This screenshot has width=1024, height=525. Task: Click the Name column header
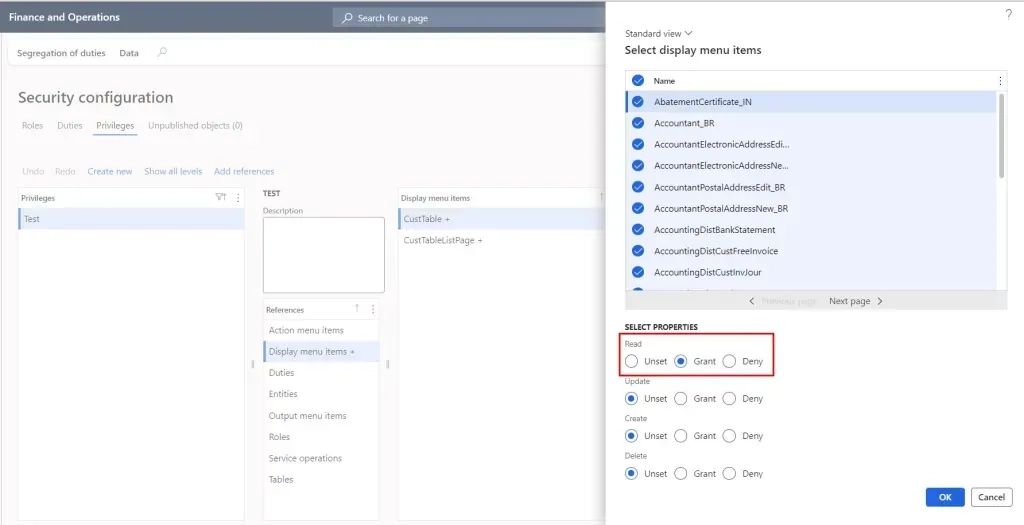point(664,81)
